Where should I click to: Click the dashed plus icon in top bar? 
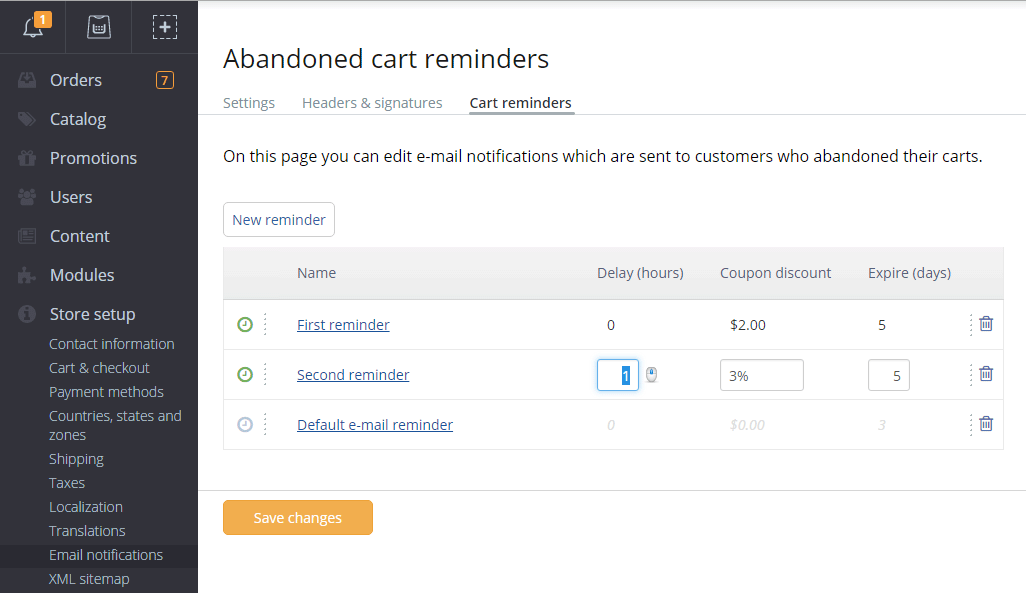(x=164, y=27)
